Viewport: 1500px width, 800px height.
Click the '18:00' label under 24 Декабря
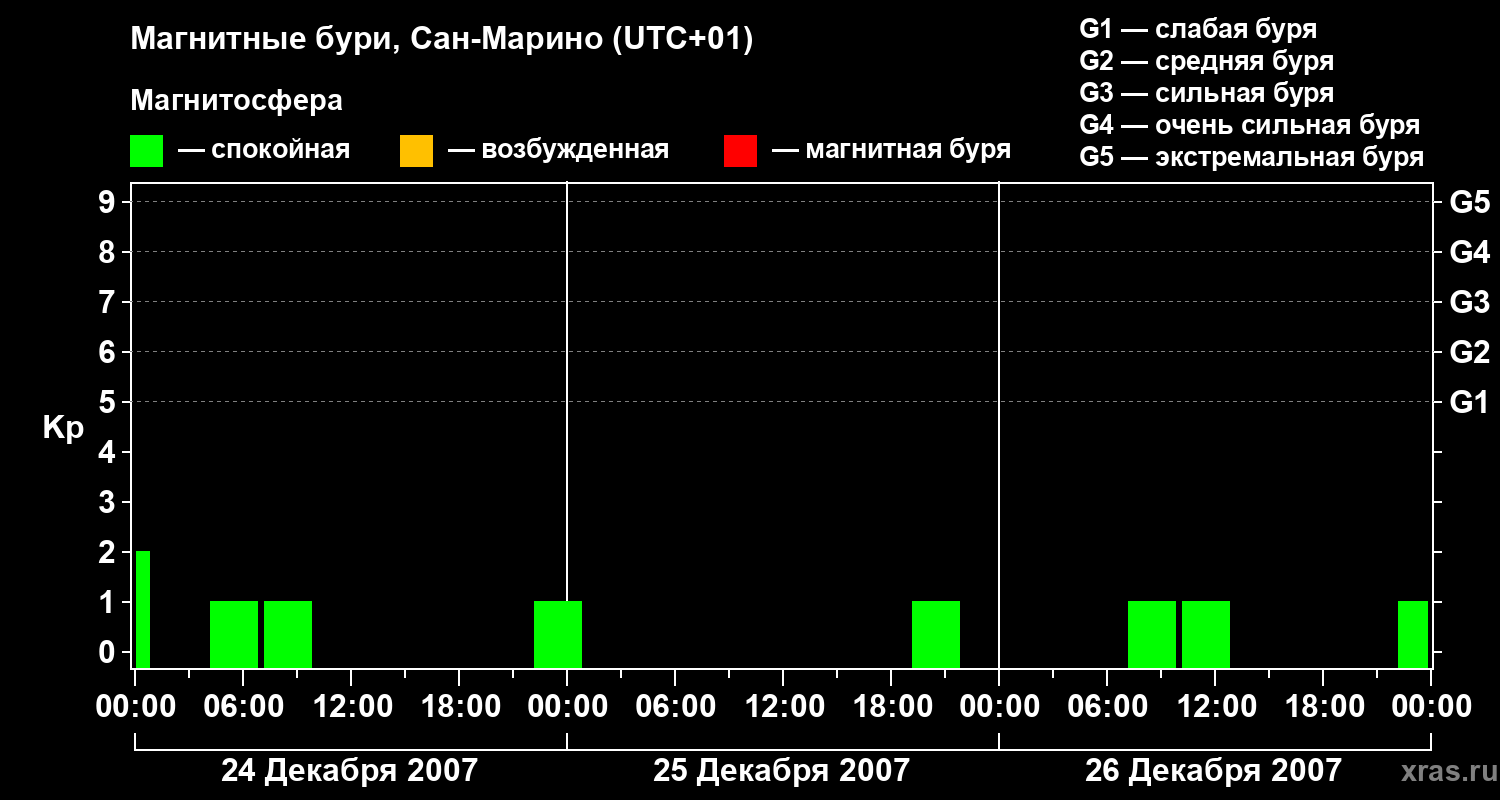click(459, 707)
